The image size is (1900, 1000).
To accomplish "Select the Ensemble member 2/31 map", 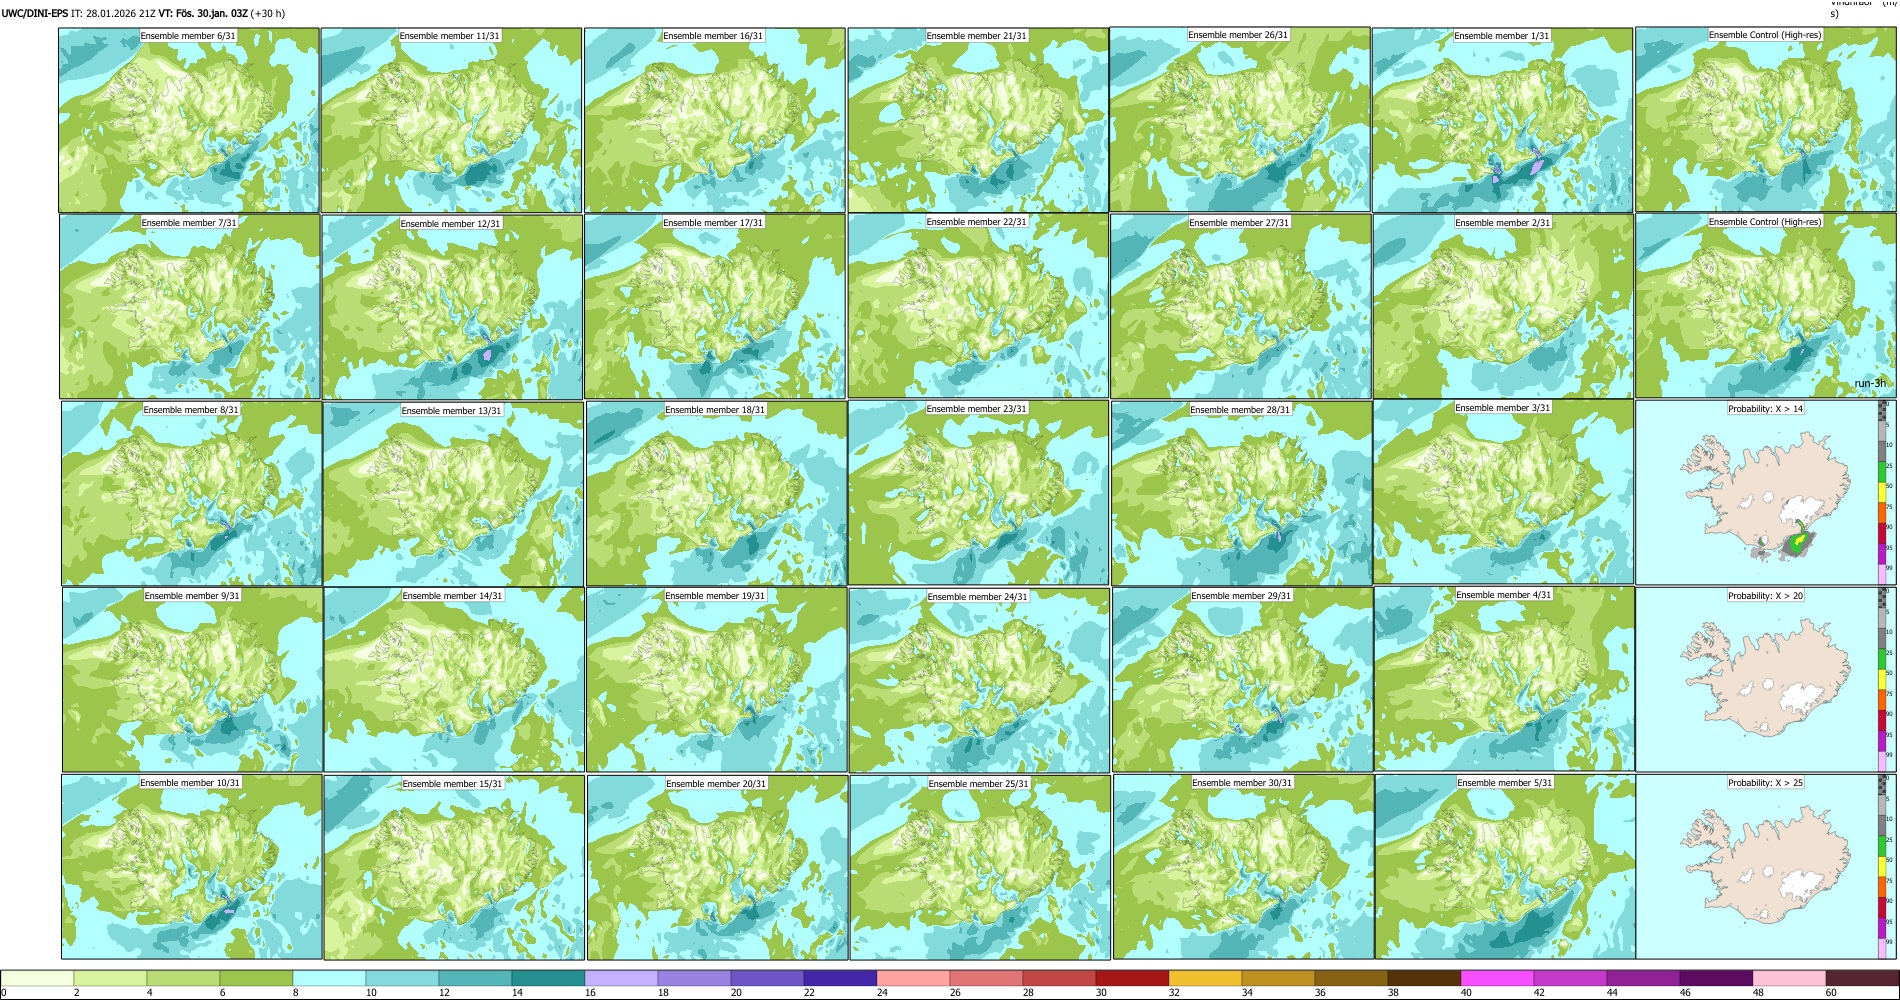I will click(1503, 307).
